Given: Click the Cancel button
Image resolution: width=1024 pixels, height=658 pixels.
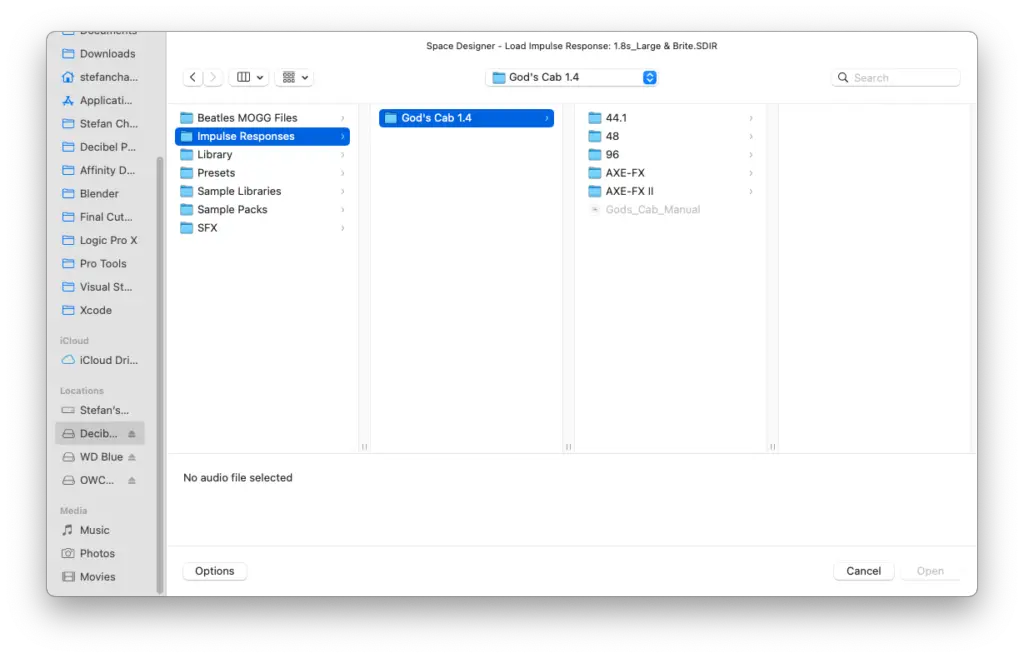Looking at the screenshot, I should pos(863,571).
